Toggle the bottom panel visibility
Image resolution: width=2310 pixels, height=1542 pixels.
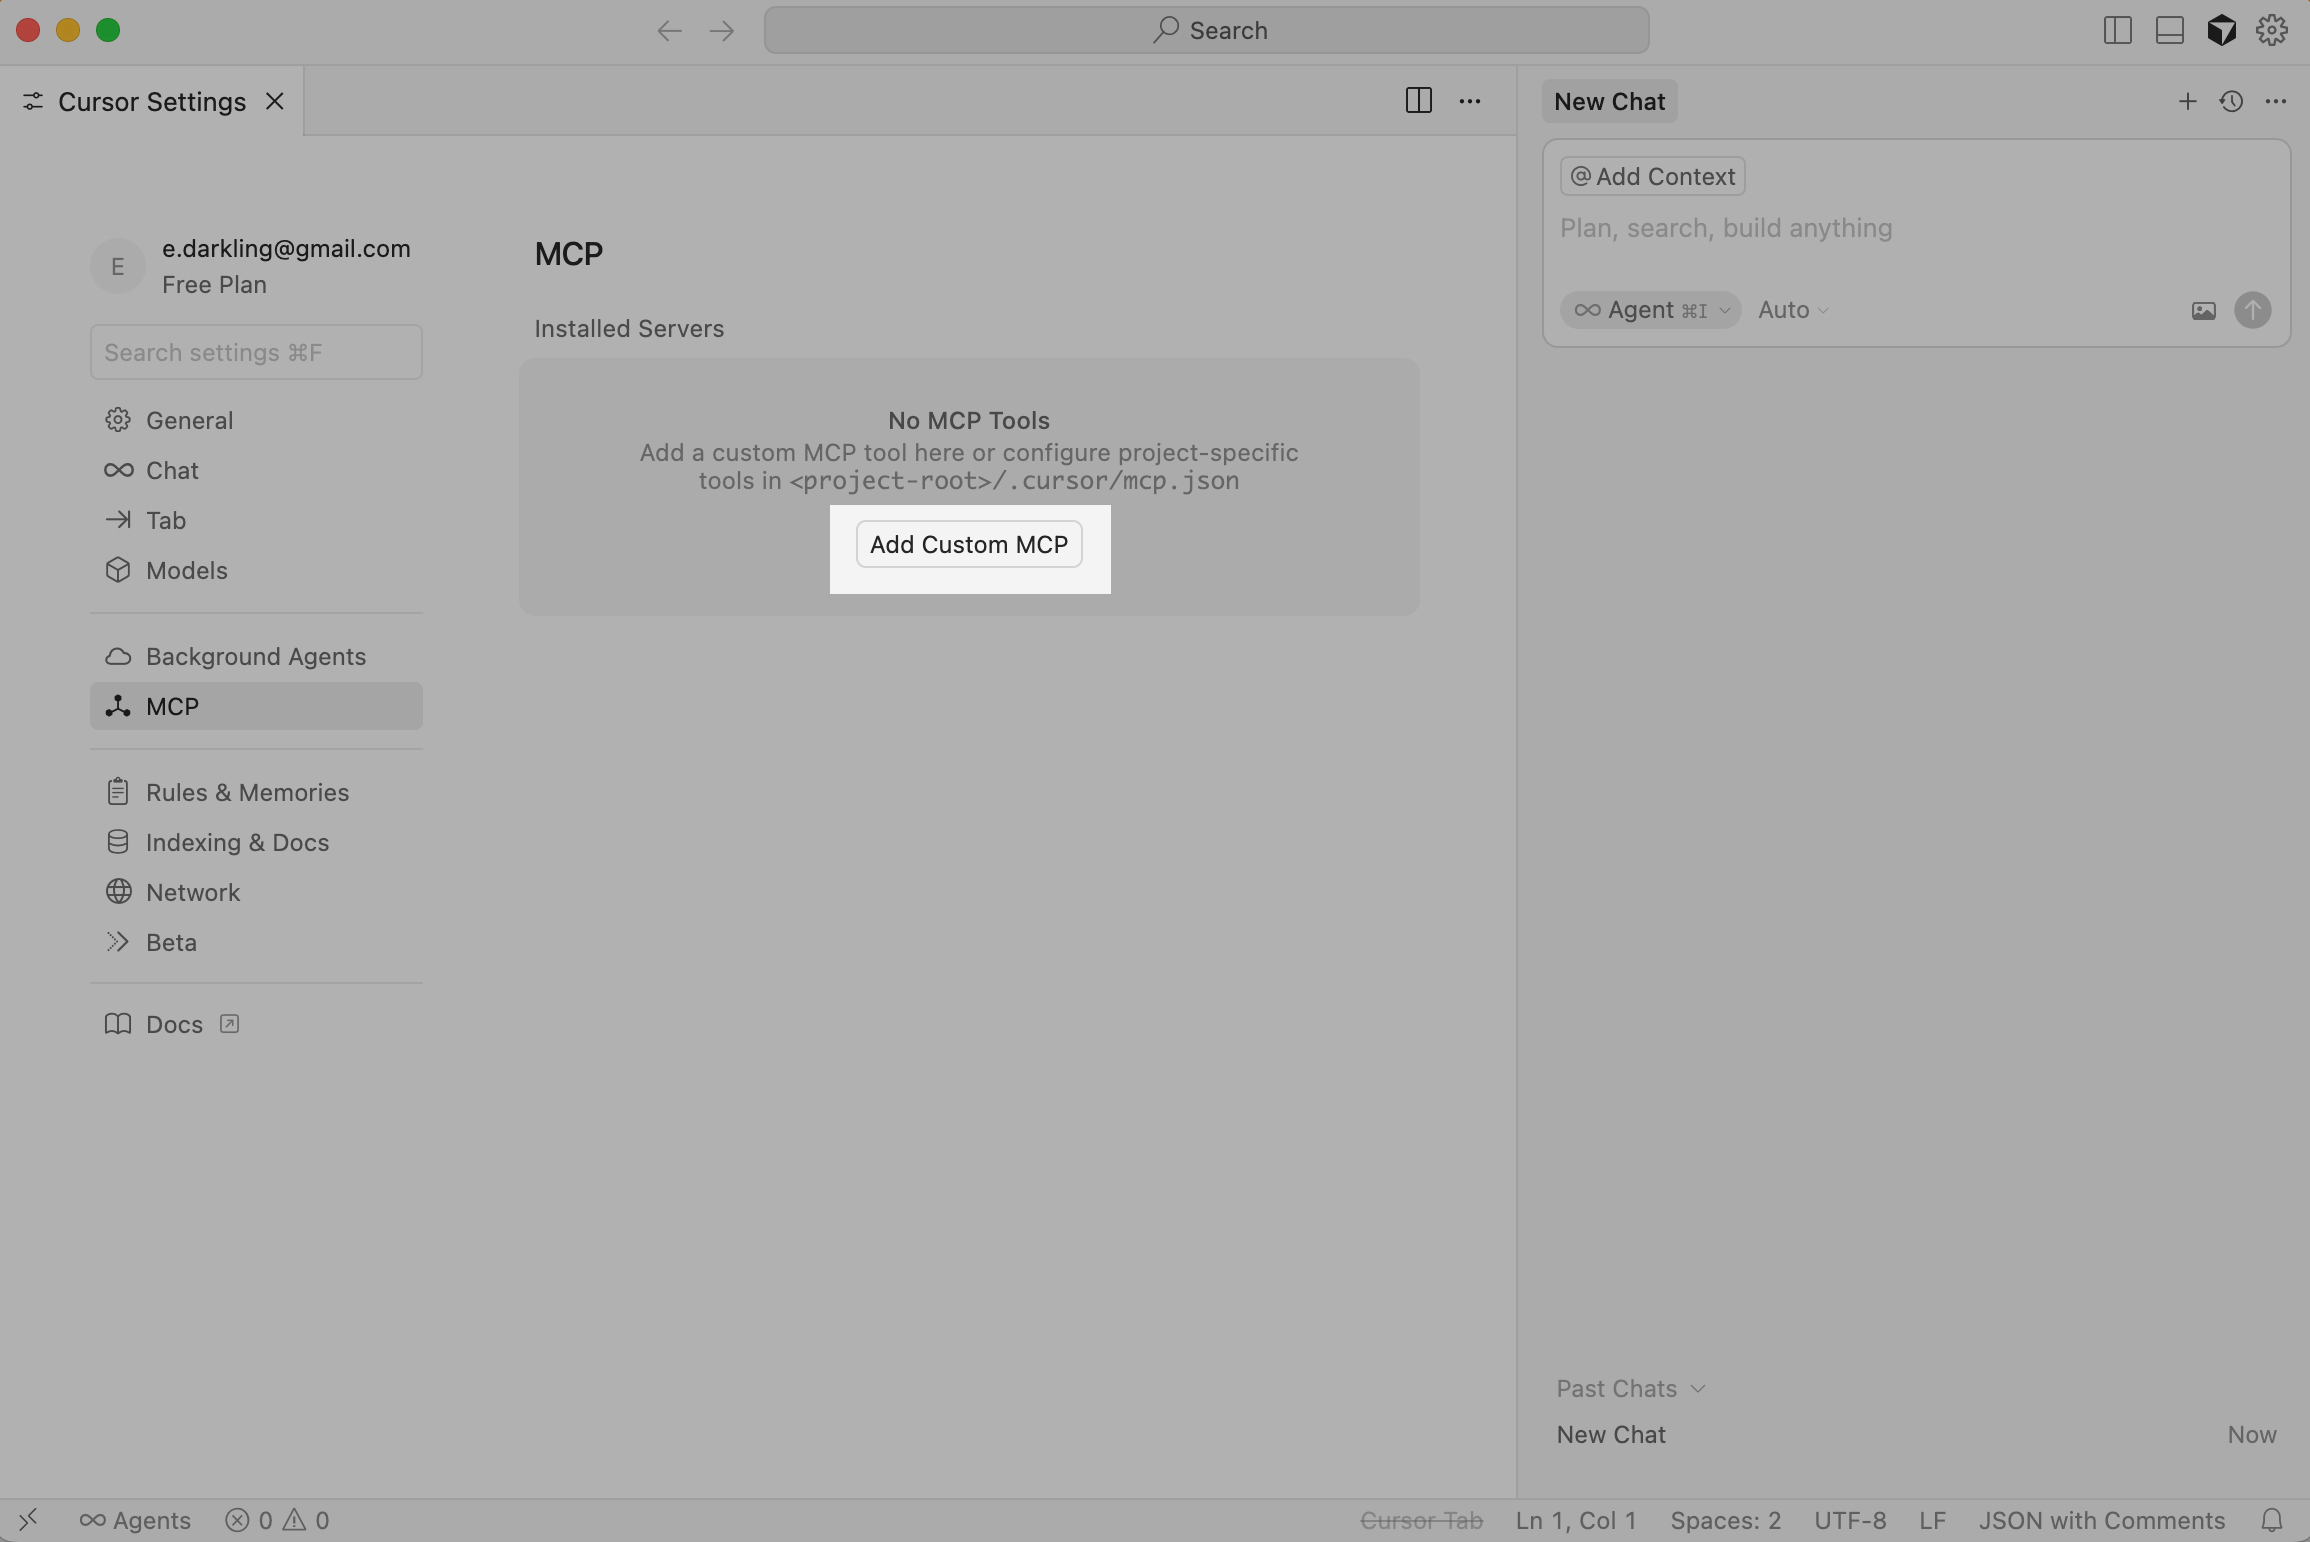tap(2169, 30)
